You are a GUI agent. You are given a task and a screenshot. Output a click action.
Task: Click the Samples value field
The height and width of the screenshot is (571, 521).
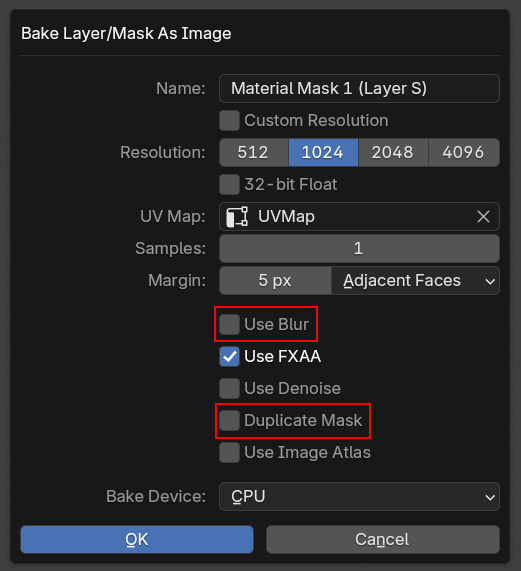coord(359,248)
